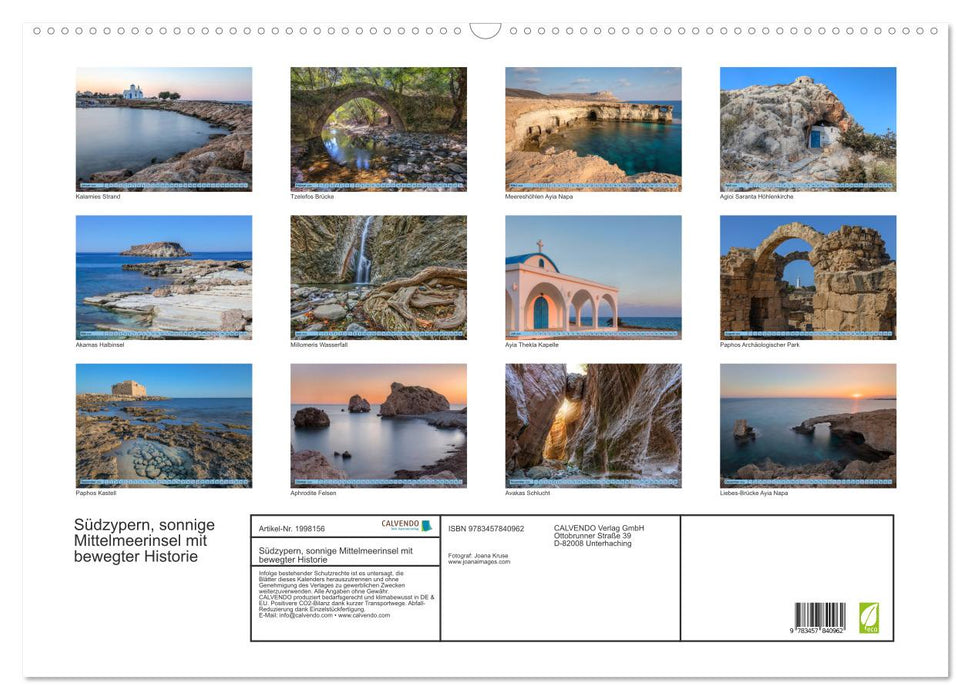Click the Artikel-Nr. 1998156 label
This screenshot has height=700, width=971.
pyautogui.click(x=292, y=528)
